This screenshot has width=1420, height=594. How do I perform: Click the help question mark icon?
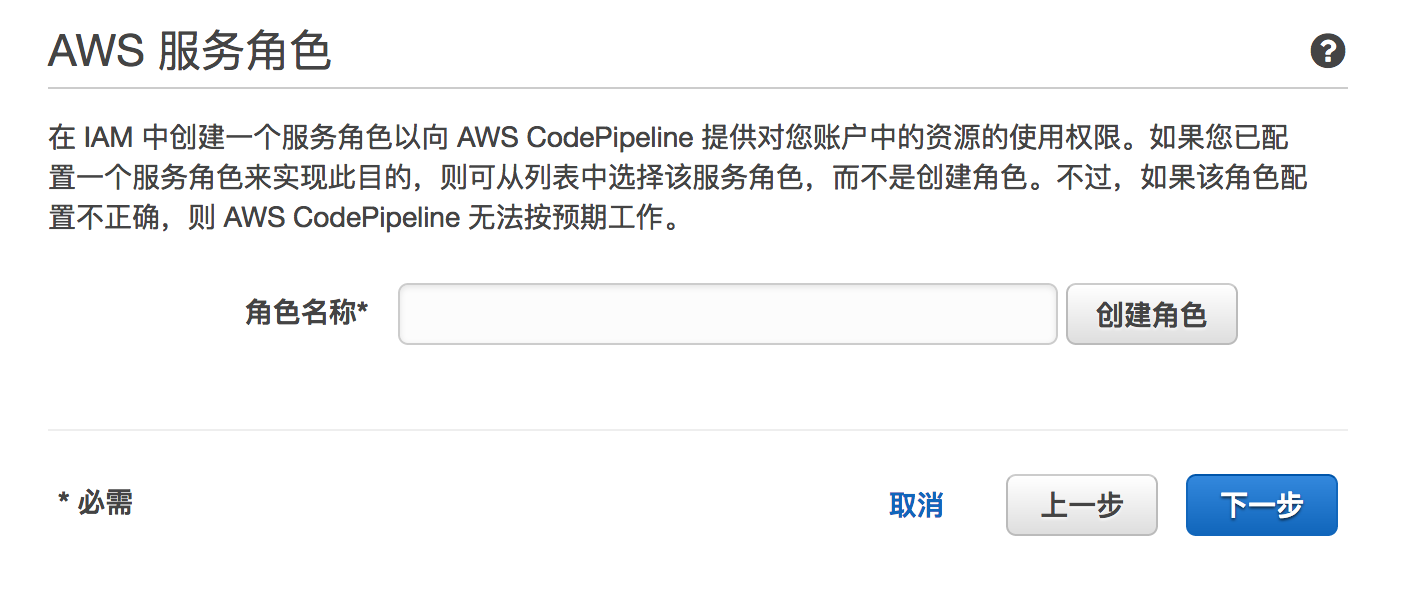[1327, 51]
